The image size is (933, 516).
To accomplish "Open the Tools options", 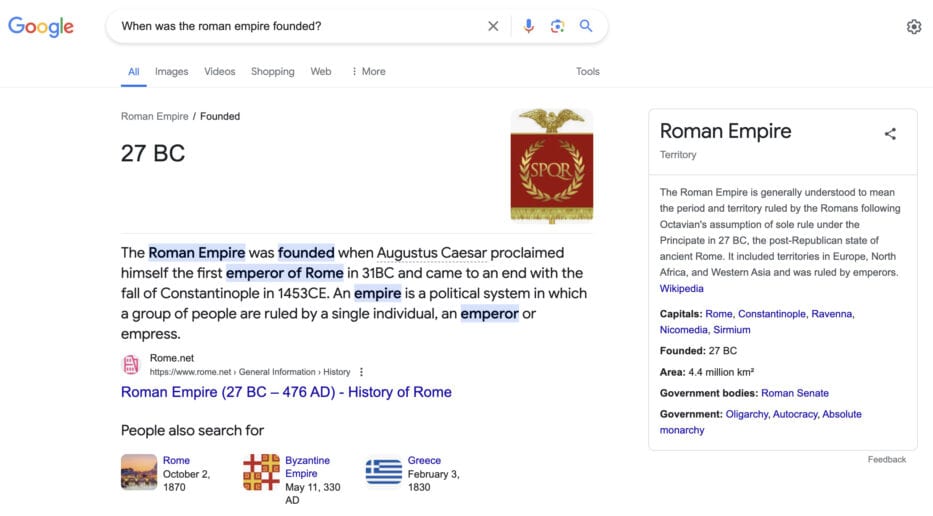I will pos(587,71).
